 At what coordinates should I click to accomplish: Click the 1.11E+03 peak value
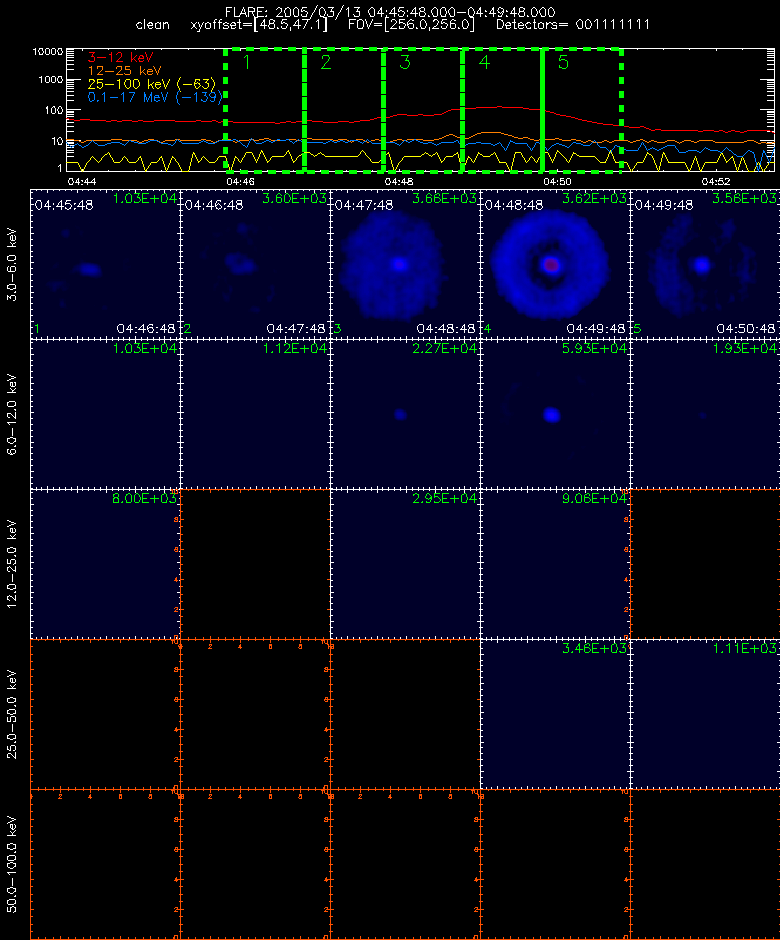[745, 648]
